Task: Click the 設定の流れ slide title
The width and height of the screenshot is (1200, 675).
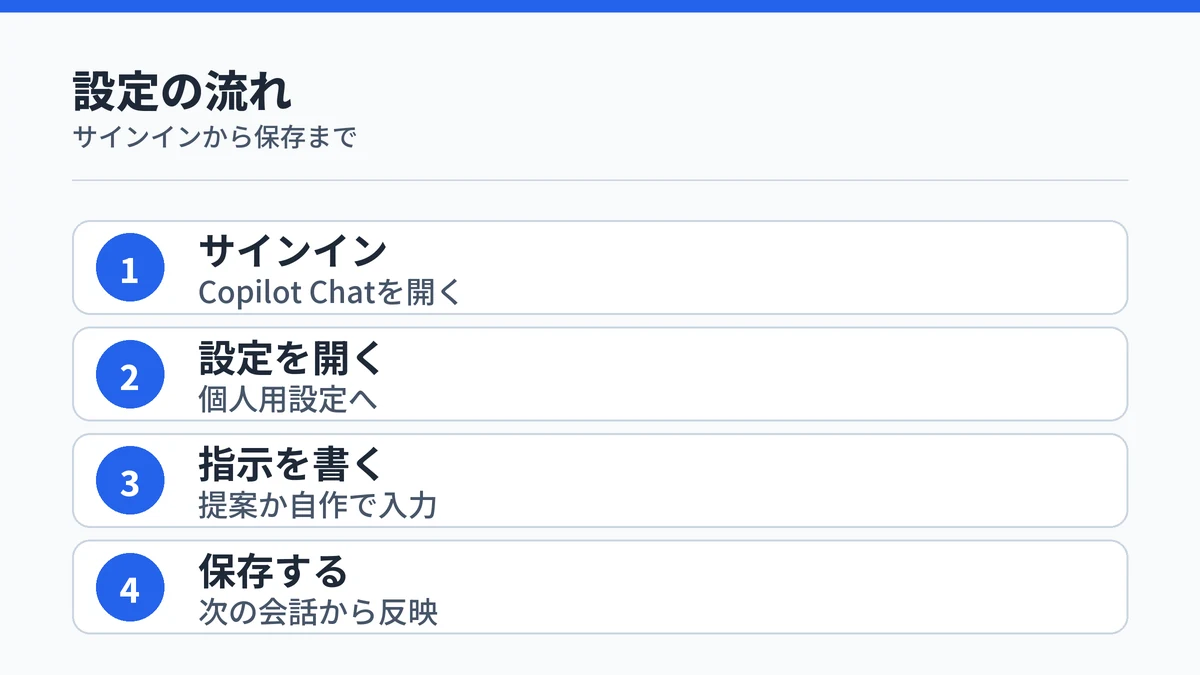Action: pyautogui.click(x=183, y=92)
